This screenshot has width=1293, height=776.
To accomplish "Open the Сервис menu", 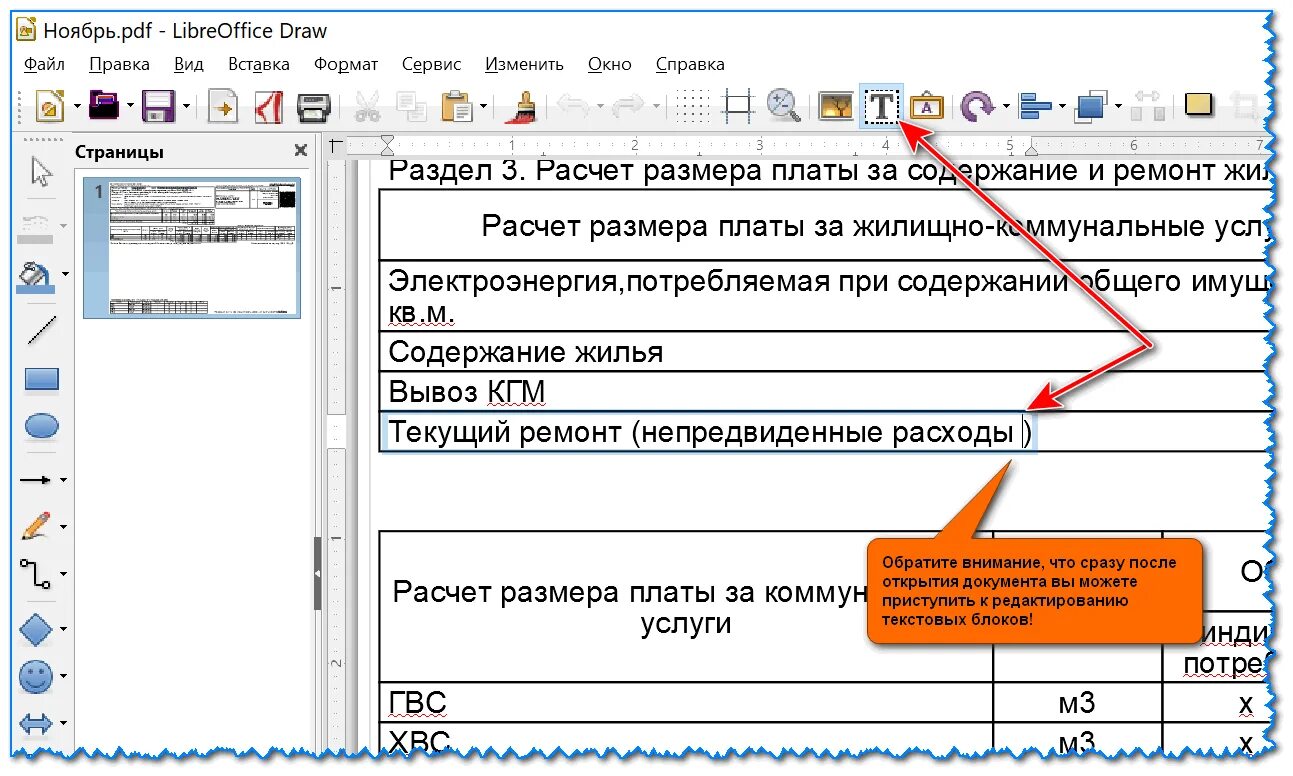I will click(x=431, y=64).
